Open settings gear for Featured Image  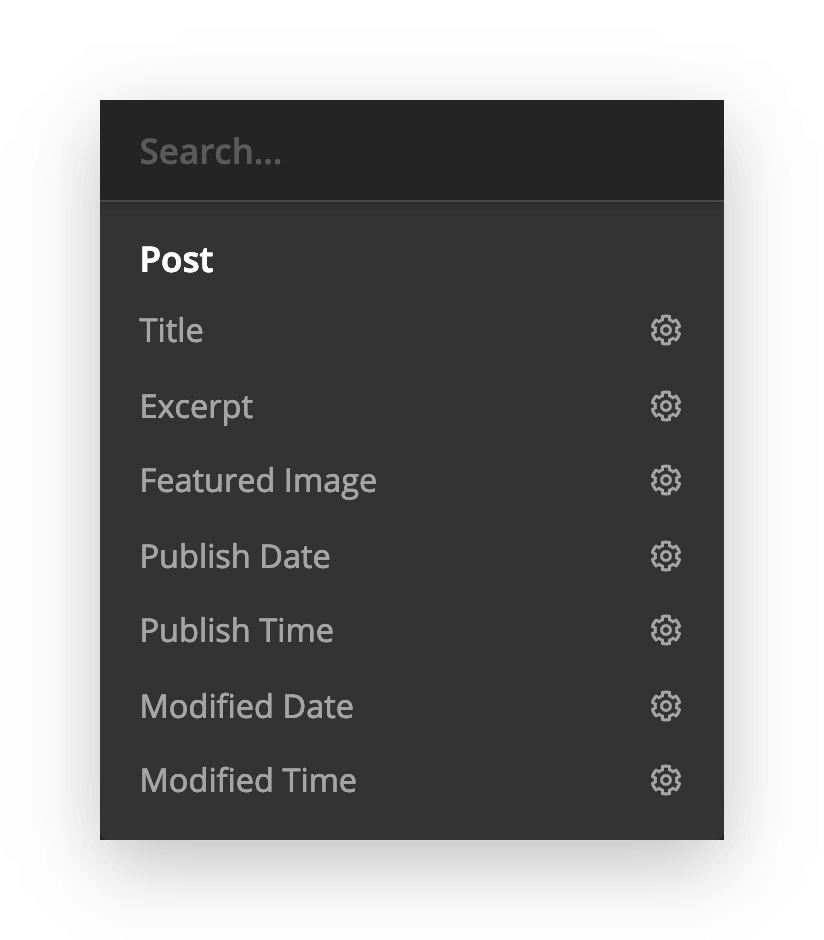click(666, 480)
